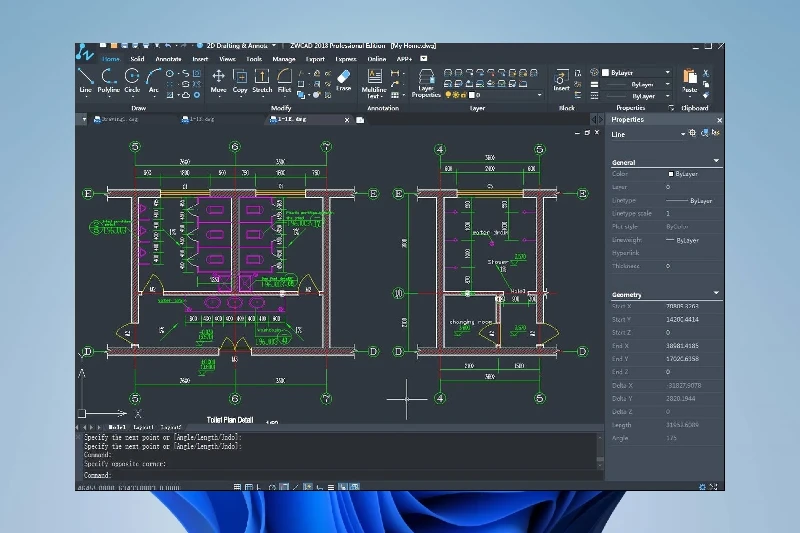800x533 pixels.
Task: Collapse the General properties section
Action: pyautogui.click(x=716, y=161)
